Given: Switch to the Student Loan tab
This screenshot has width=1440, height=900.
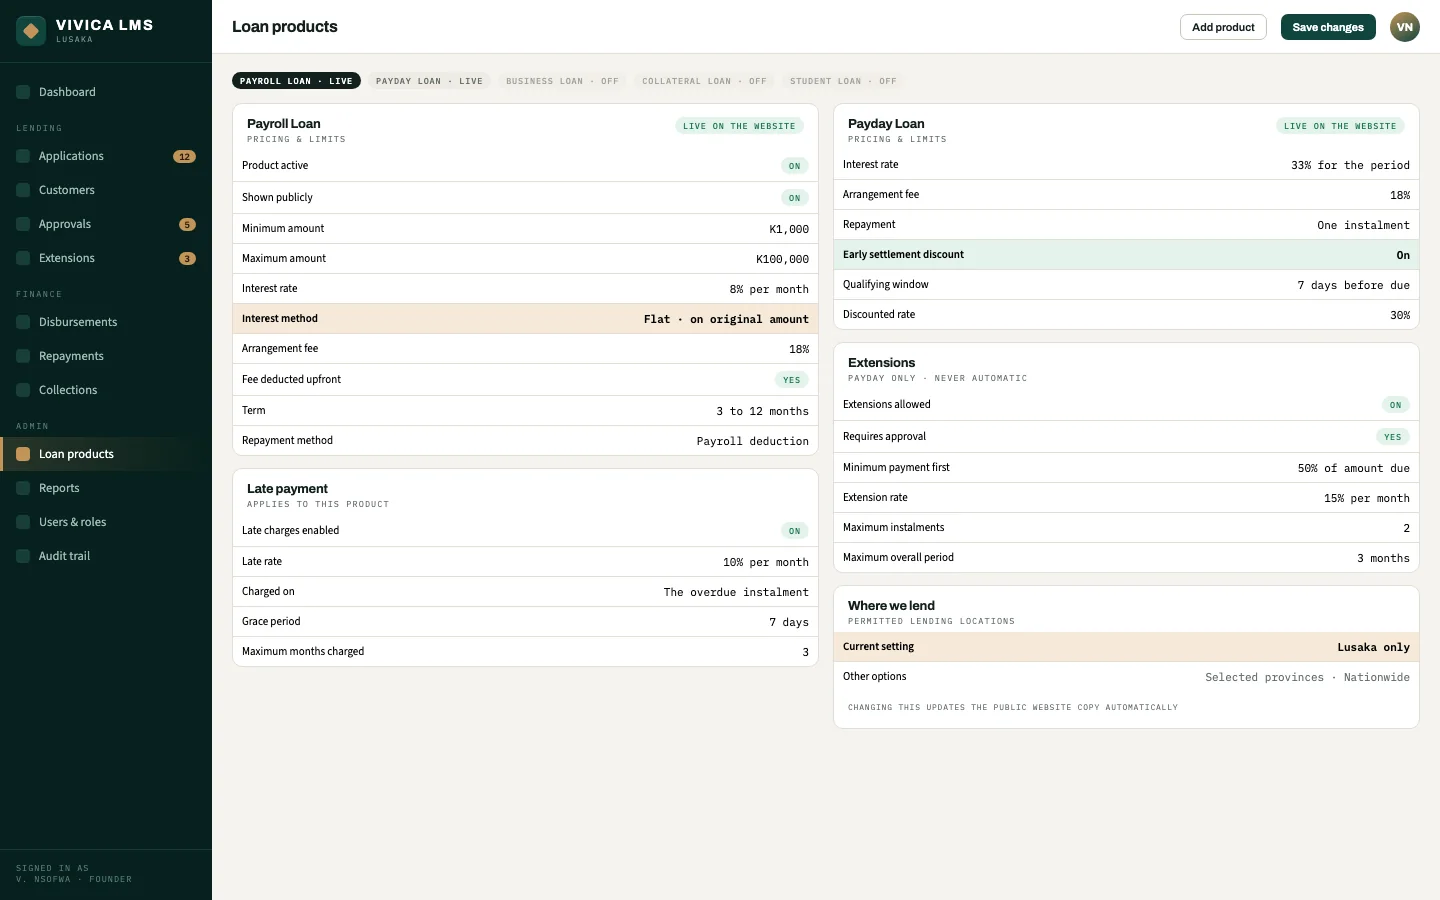Looking at the screenshot, I should 843,81.
